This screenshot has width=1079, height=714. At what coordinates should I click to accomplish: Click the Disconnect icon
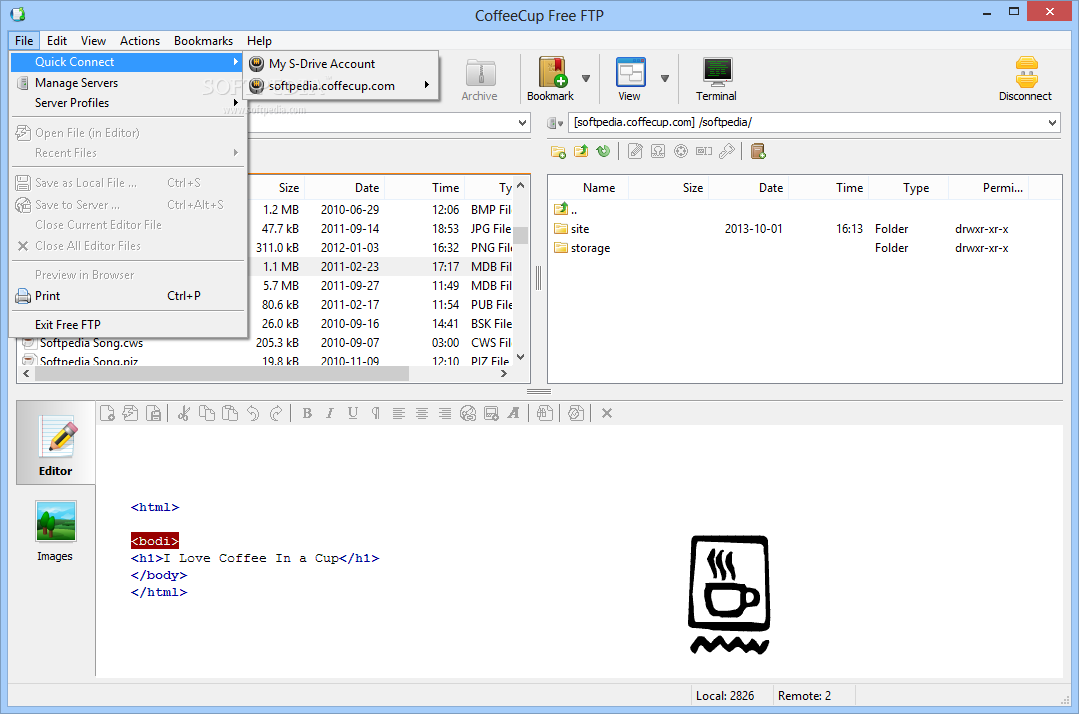[1025, 80]
